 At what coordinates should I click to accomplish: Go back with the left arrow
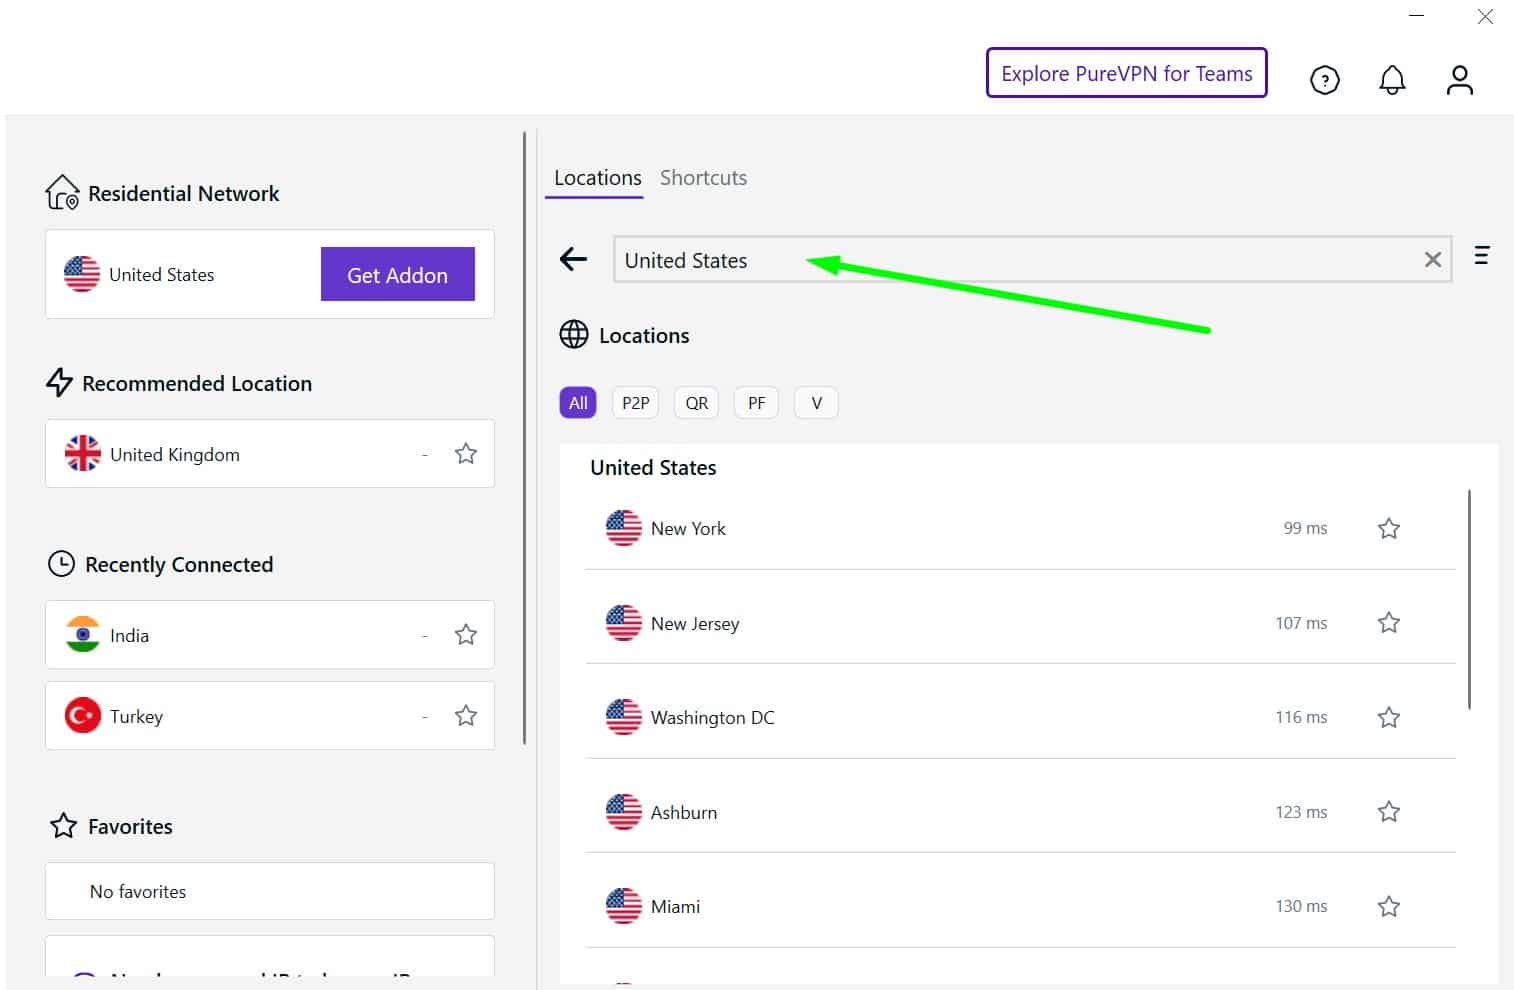pyautogui.click(x=573, y=260)
